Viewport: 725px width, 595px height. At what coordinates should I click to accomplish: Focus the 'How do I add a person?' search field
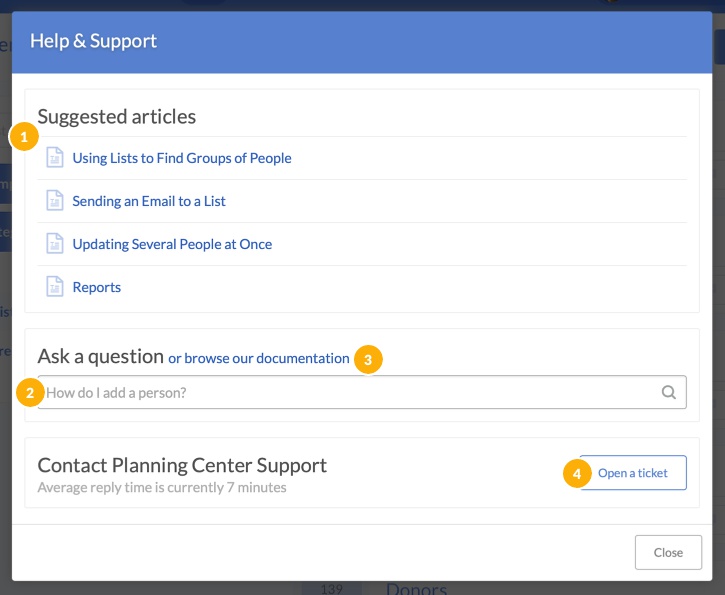(x=362, y=392)
